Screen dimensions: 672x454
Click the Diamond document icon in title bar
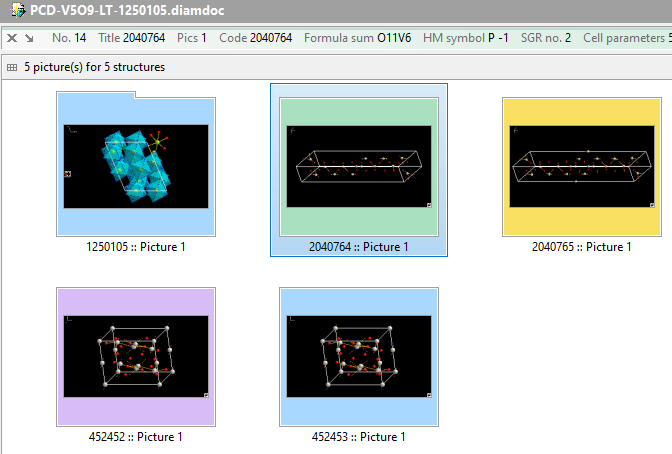pyautogui.click(x=16, y=10)
